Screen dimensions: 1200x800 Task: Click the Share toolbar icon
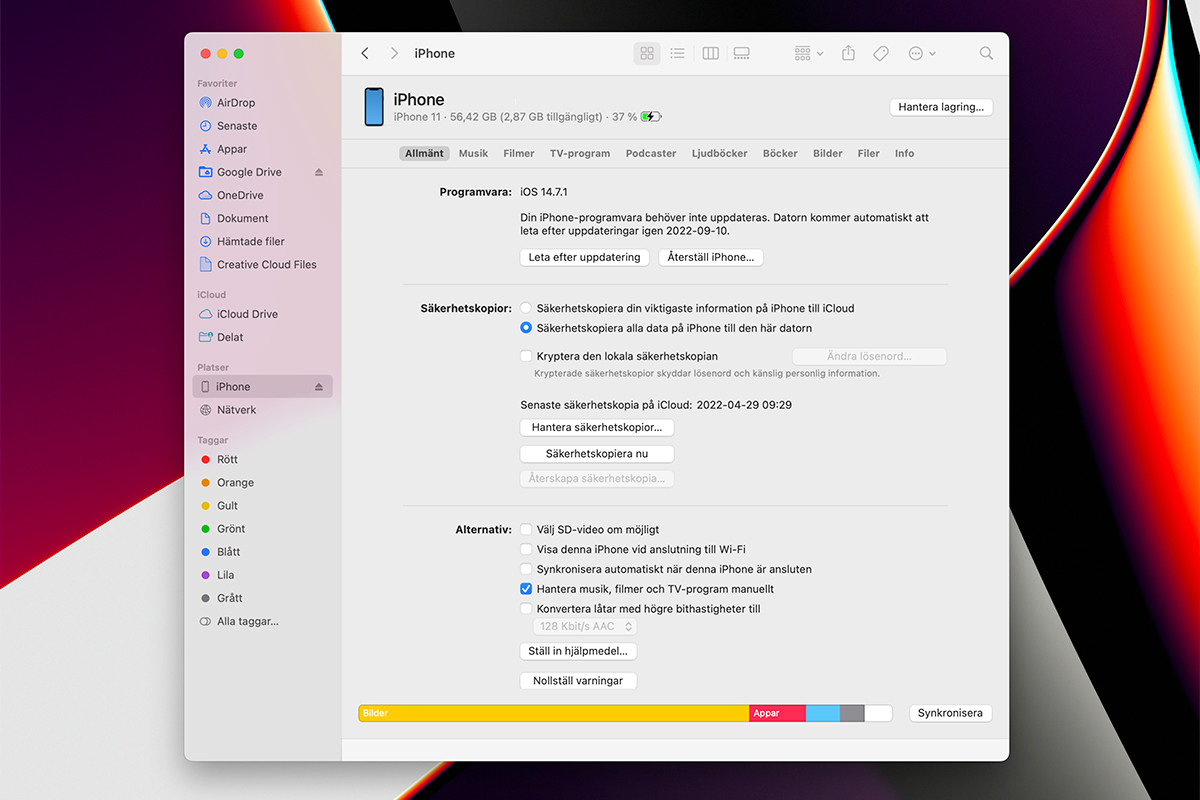[x=848, y=53]
